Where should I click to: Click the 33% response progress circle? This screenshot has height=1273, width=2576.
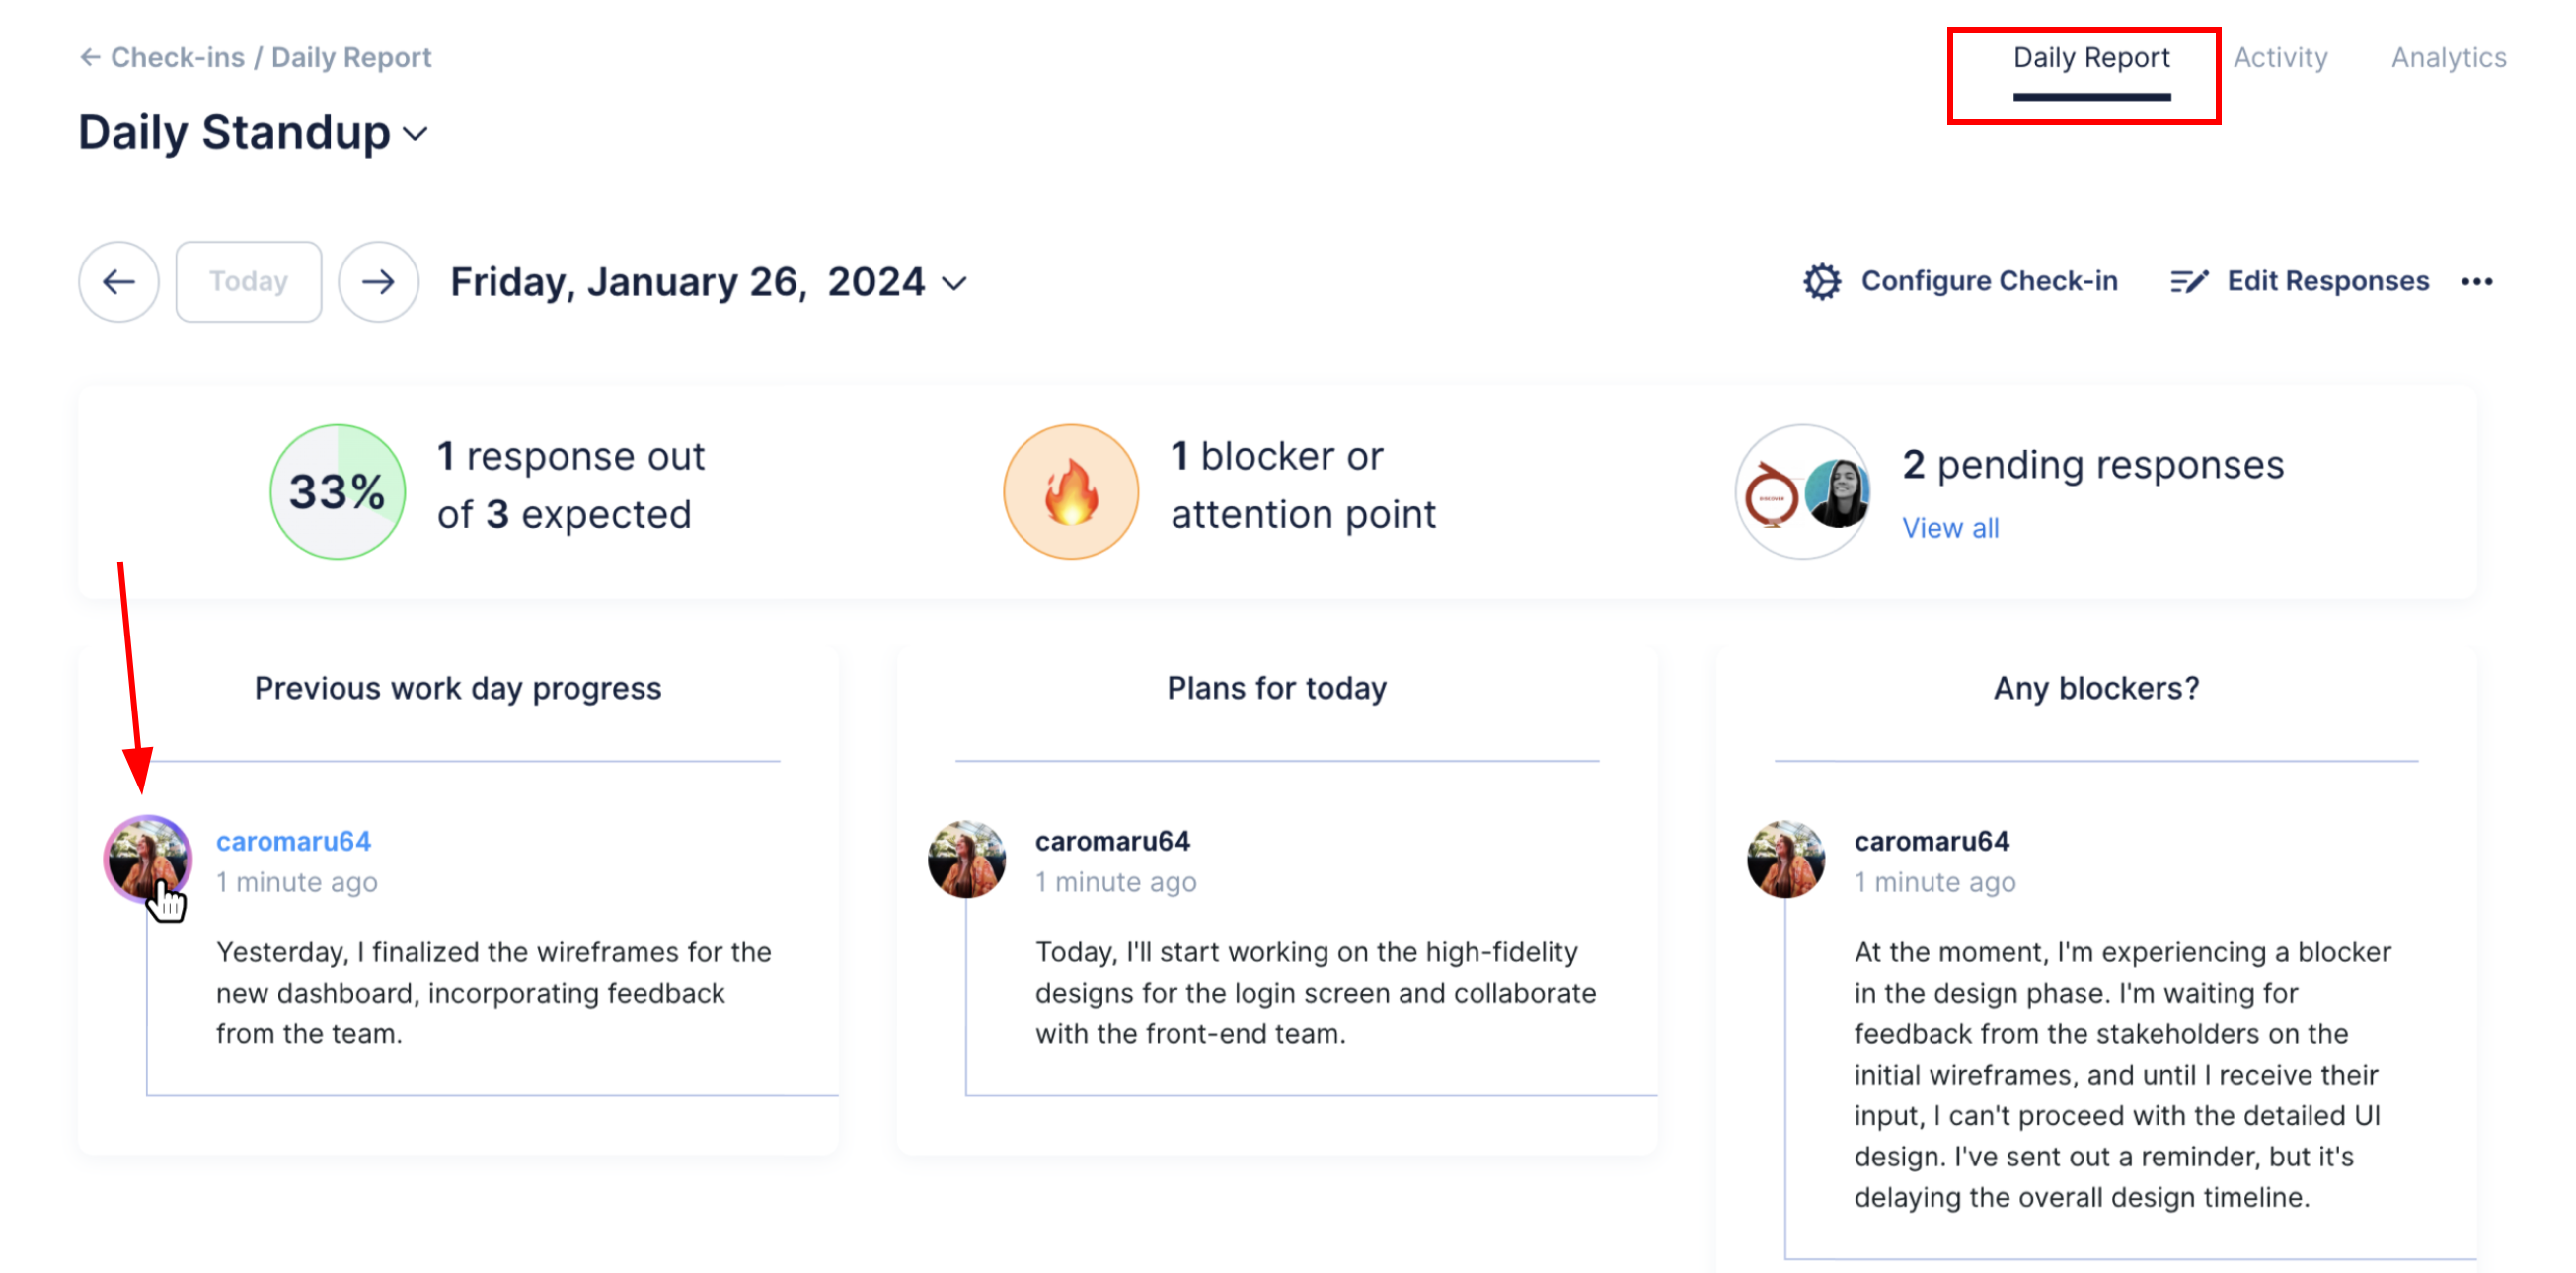(x=338, y=491)
